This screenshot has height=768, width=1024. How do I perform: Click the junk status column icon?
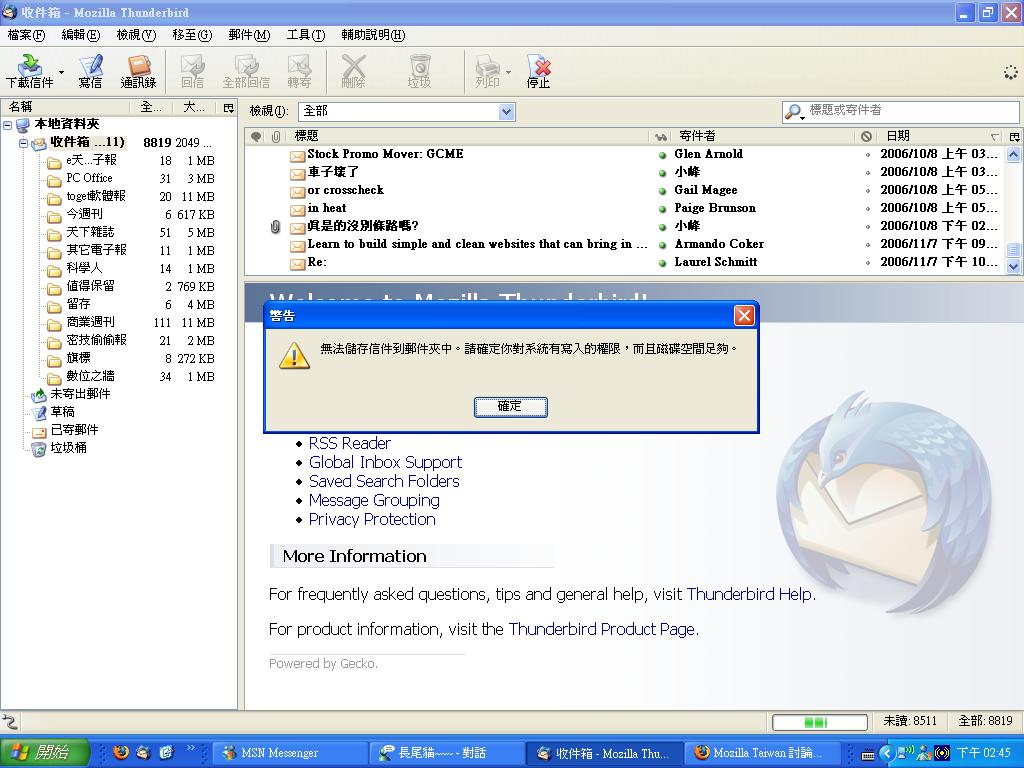pyautogui.click(x=866, y=136)
